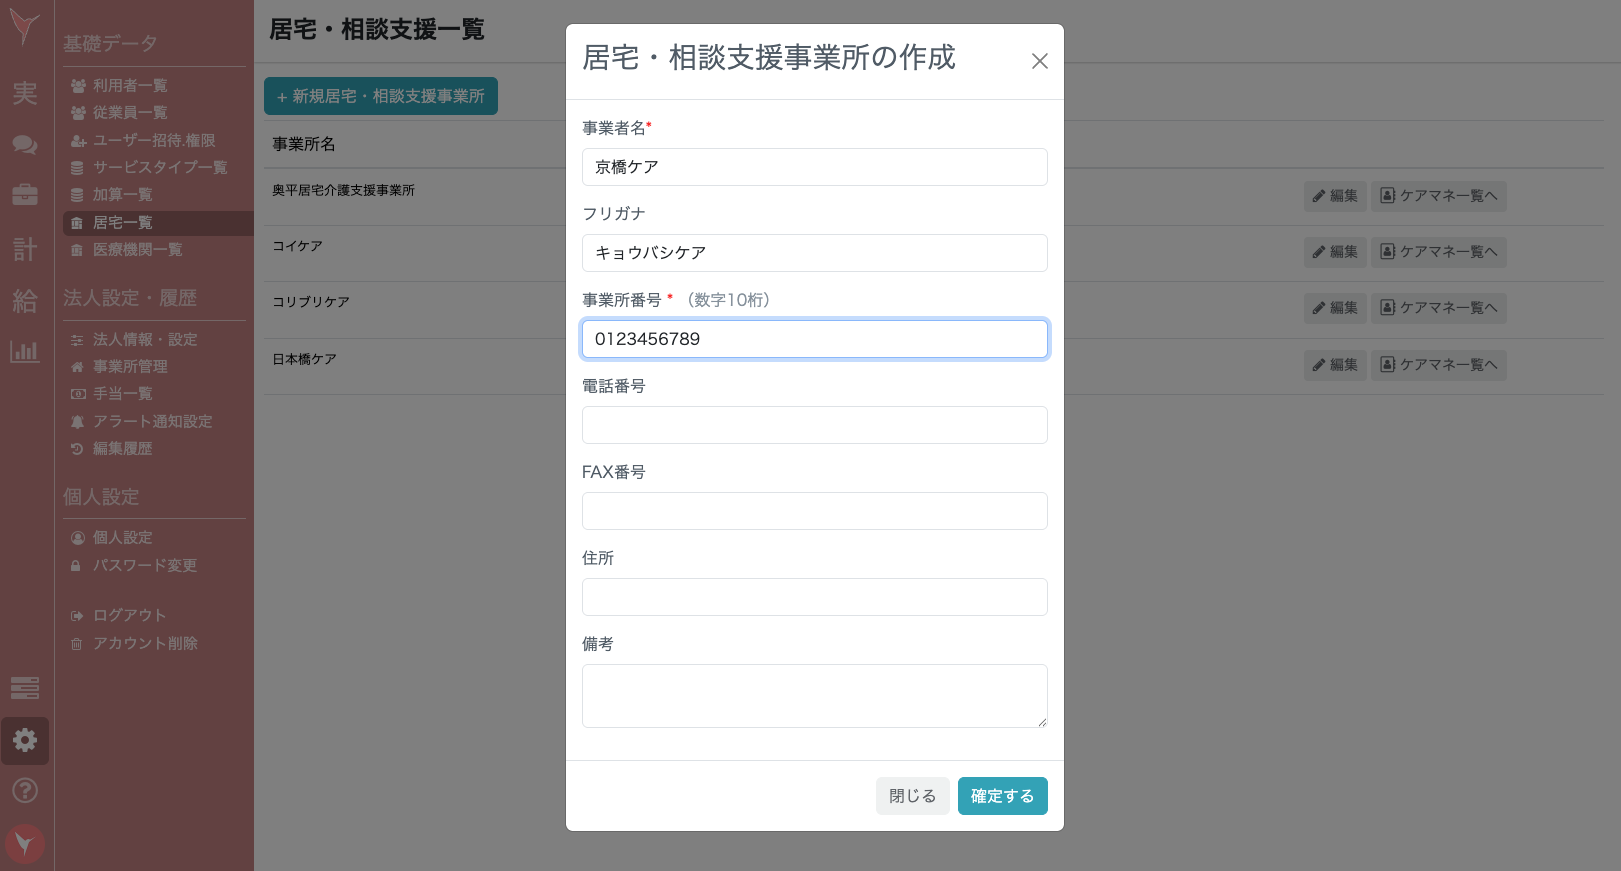The width and height of the screenshot is (1621, 871).
Task: Click ケアマネ一覧へ for 日本橋ケア row
Action: point(1439,365)
